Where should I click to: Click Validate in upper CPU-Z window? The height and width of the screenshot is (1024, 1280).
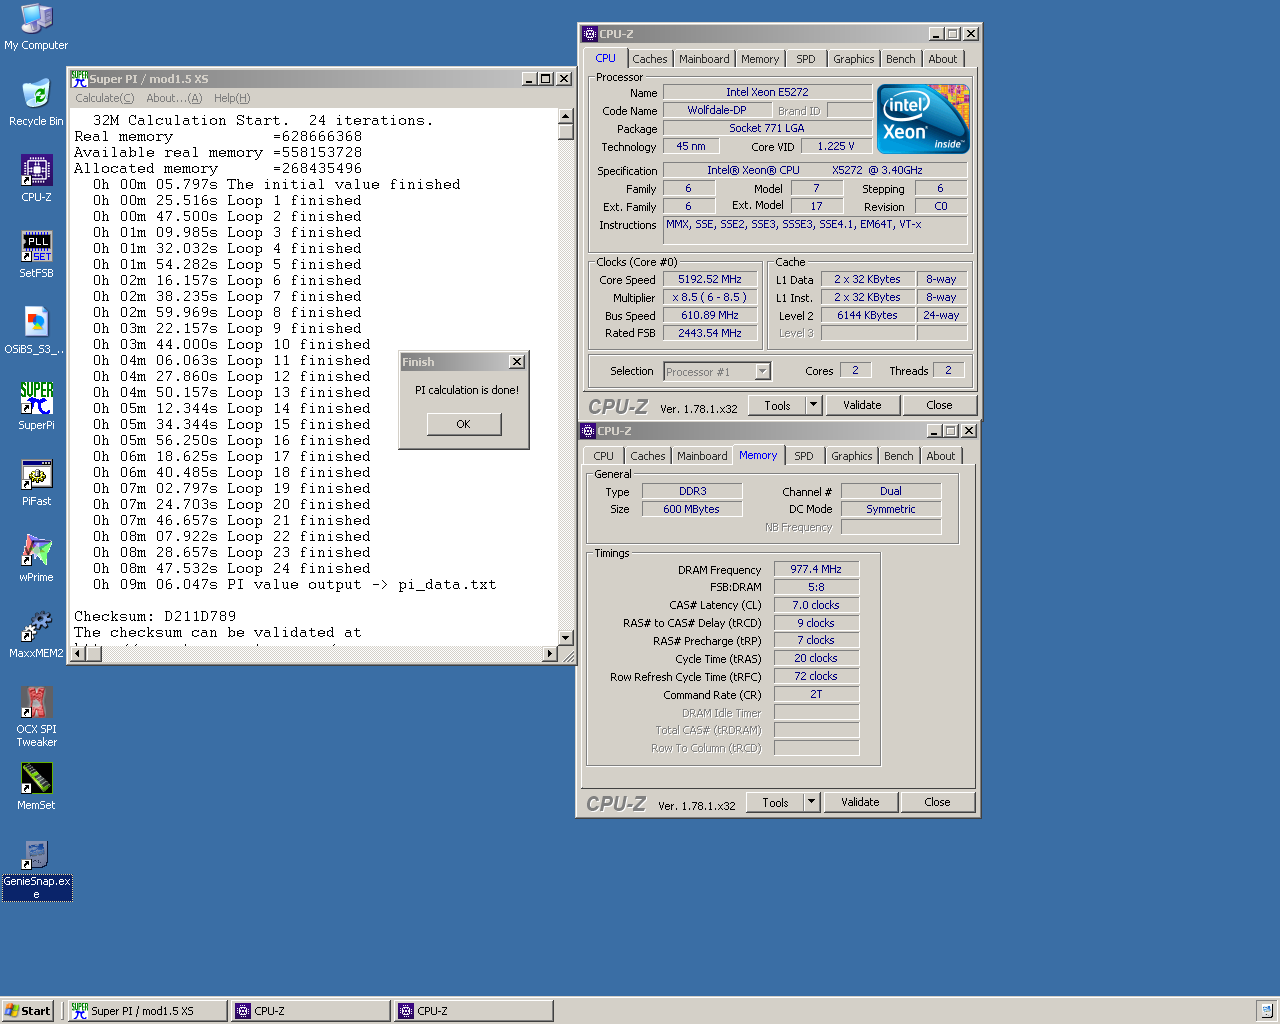click(x=862, y=405)
